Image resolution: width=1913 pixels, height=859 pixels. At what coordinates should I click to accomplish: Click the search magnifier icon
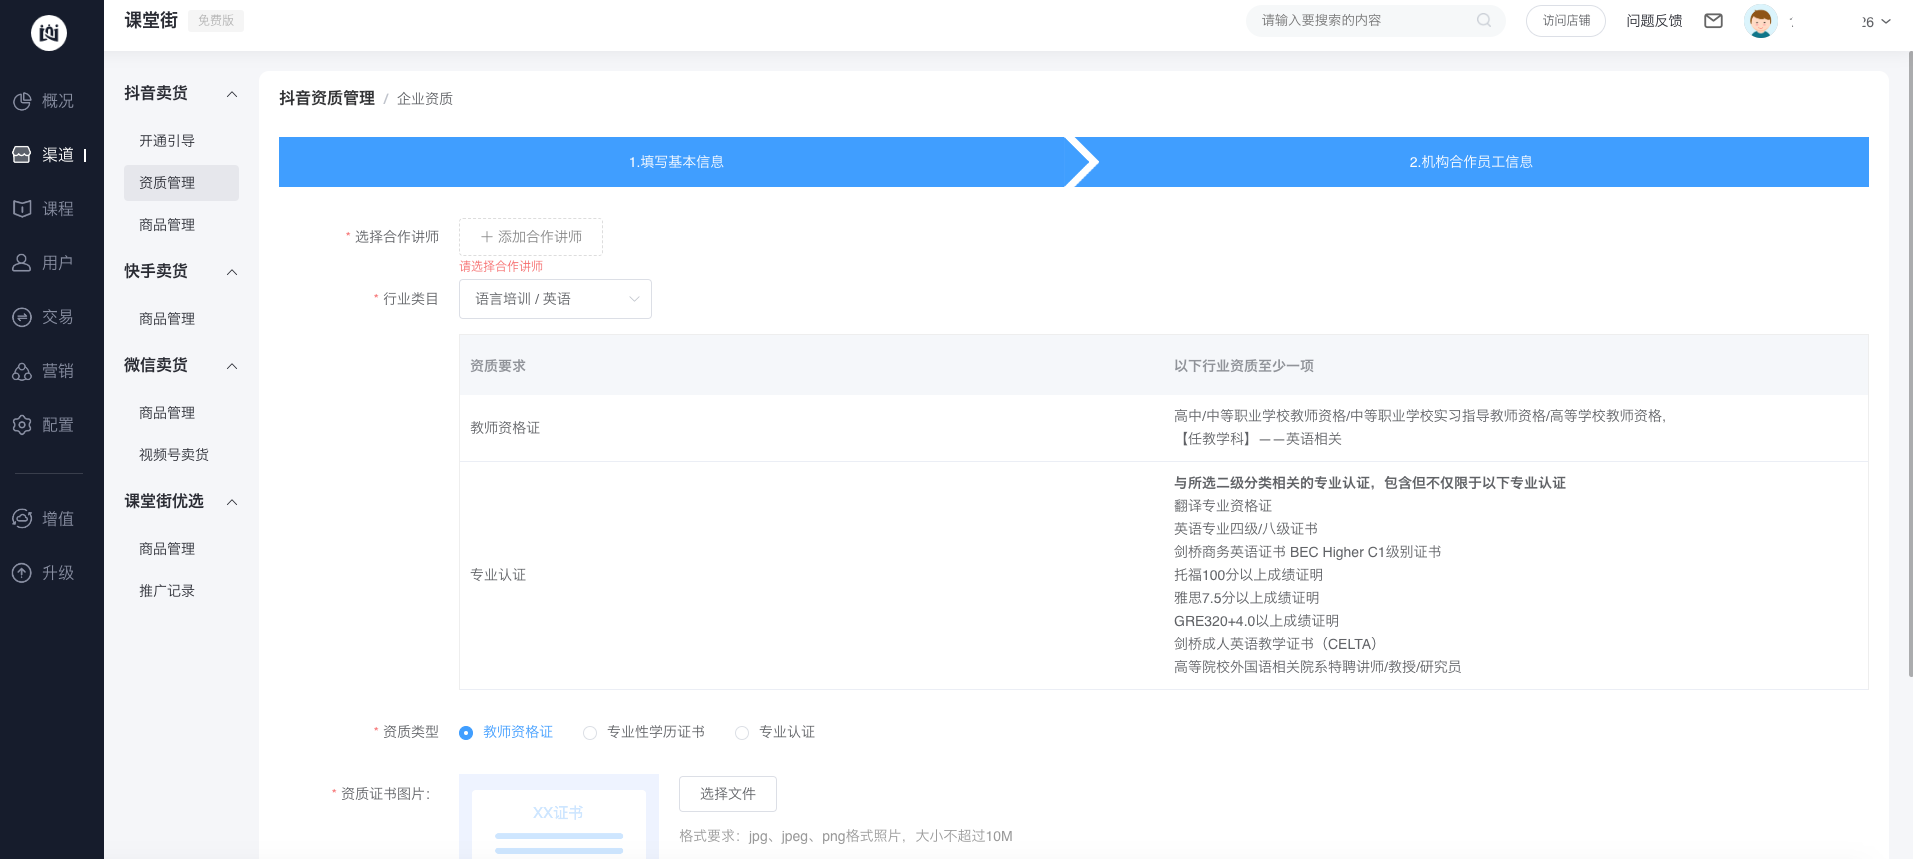pos(1484,20)
